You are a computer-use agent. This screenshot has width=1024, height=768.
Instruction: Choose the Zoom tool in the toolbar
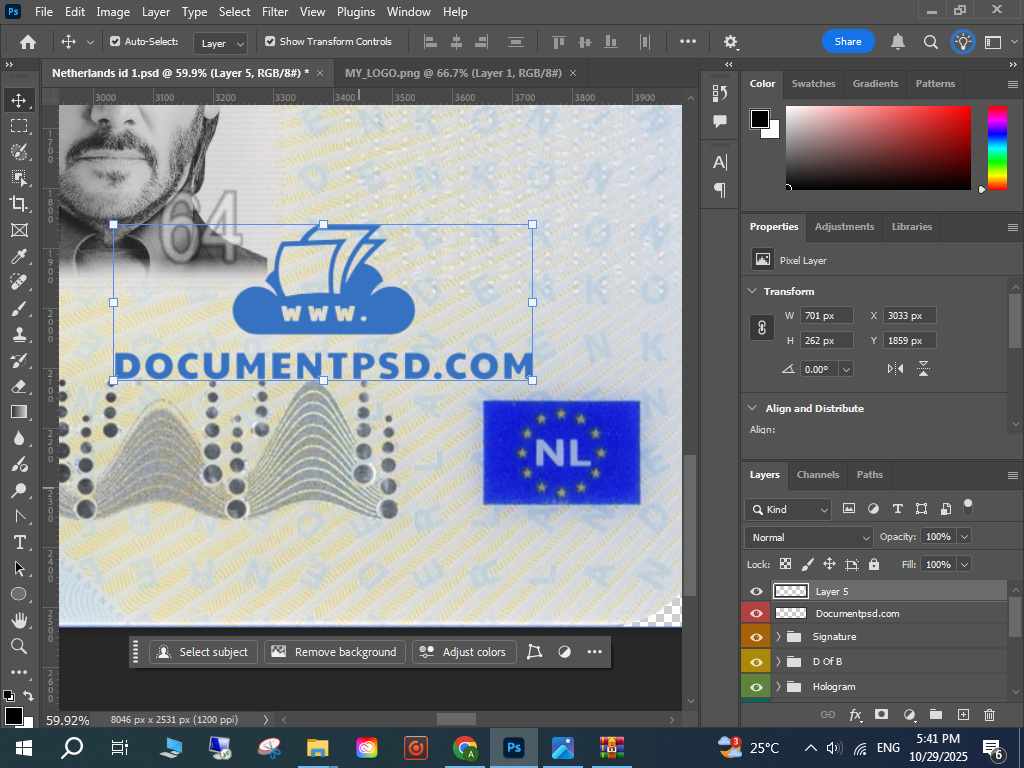pos(19,646)
